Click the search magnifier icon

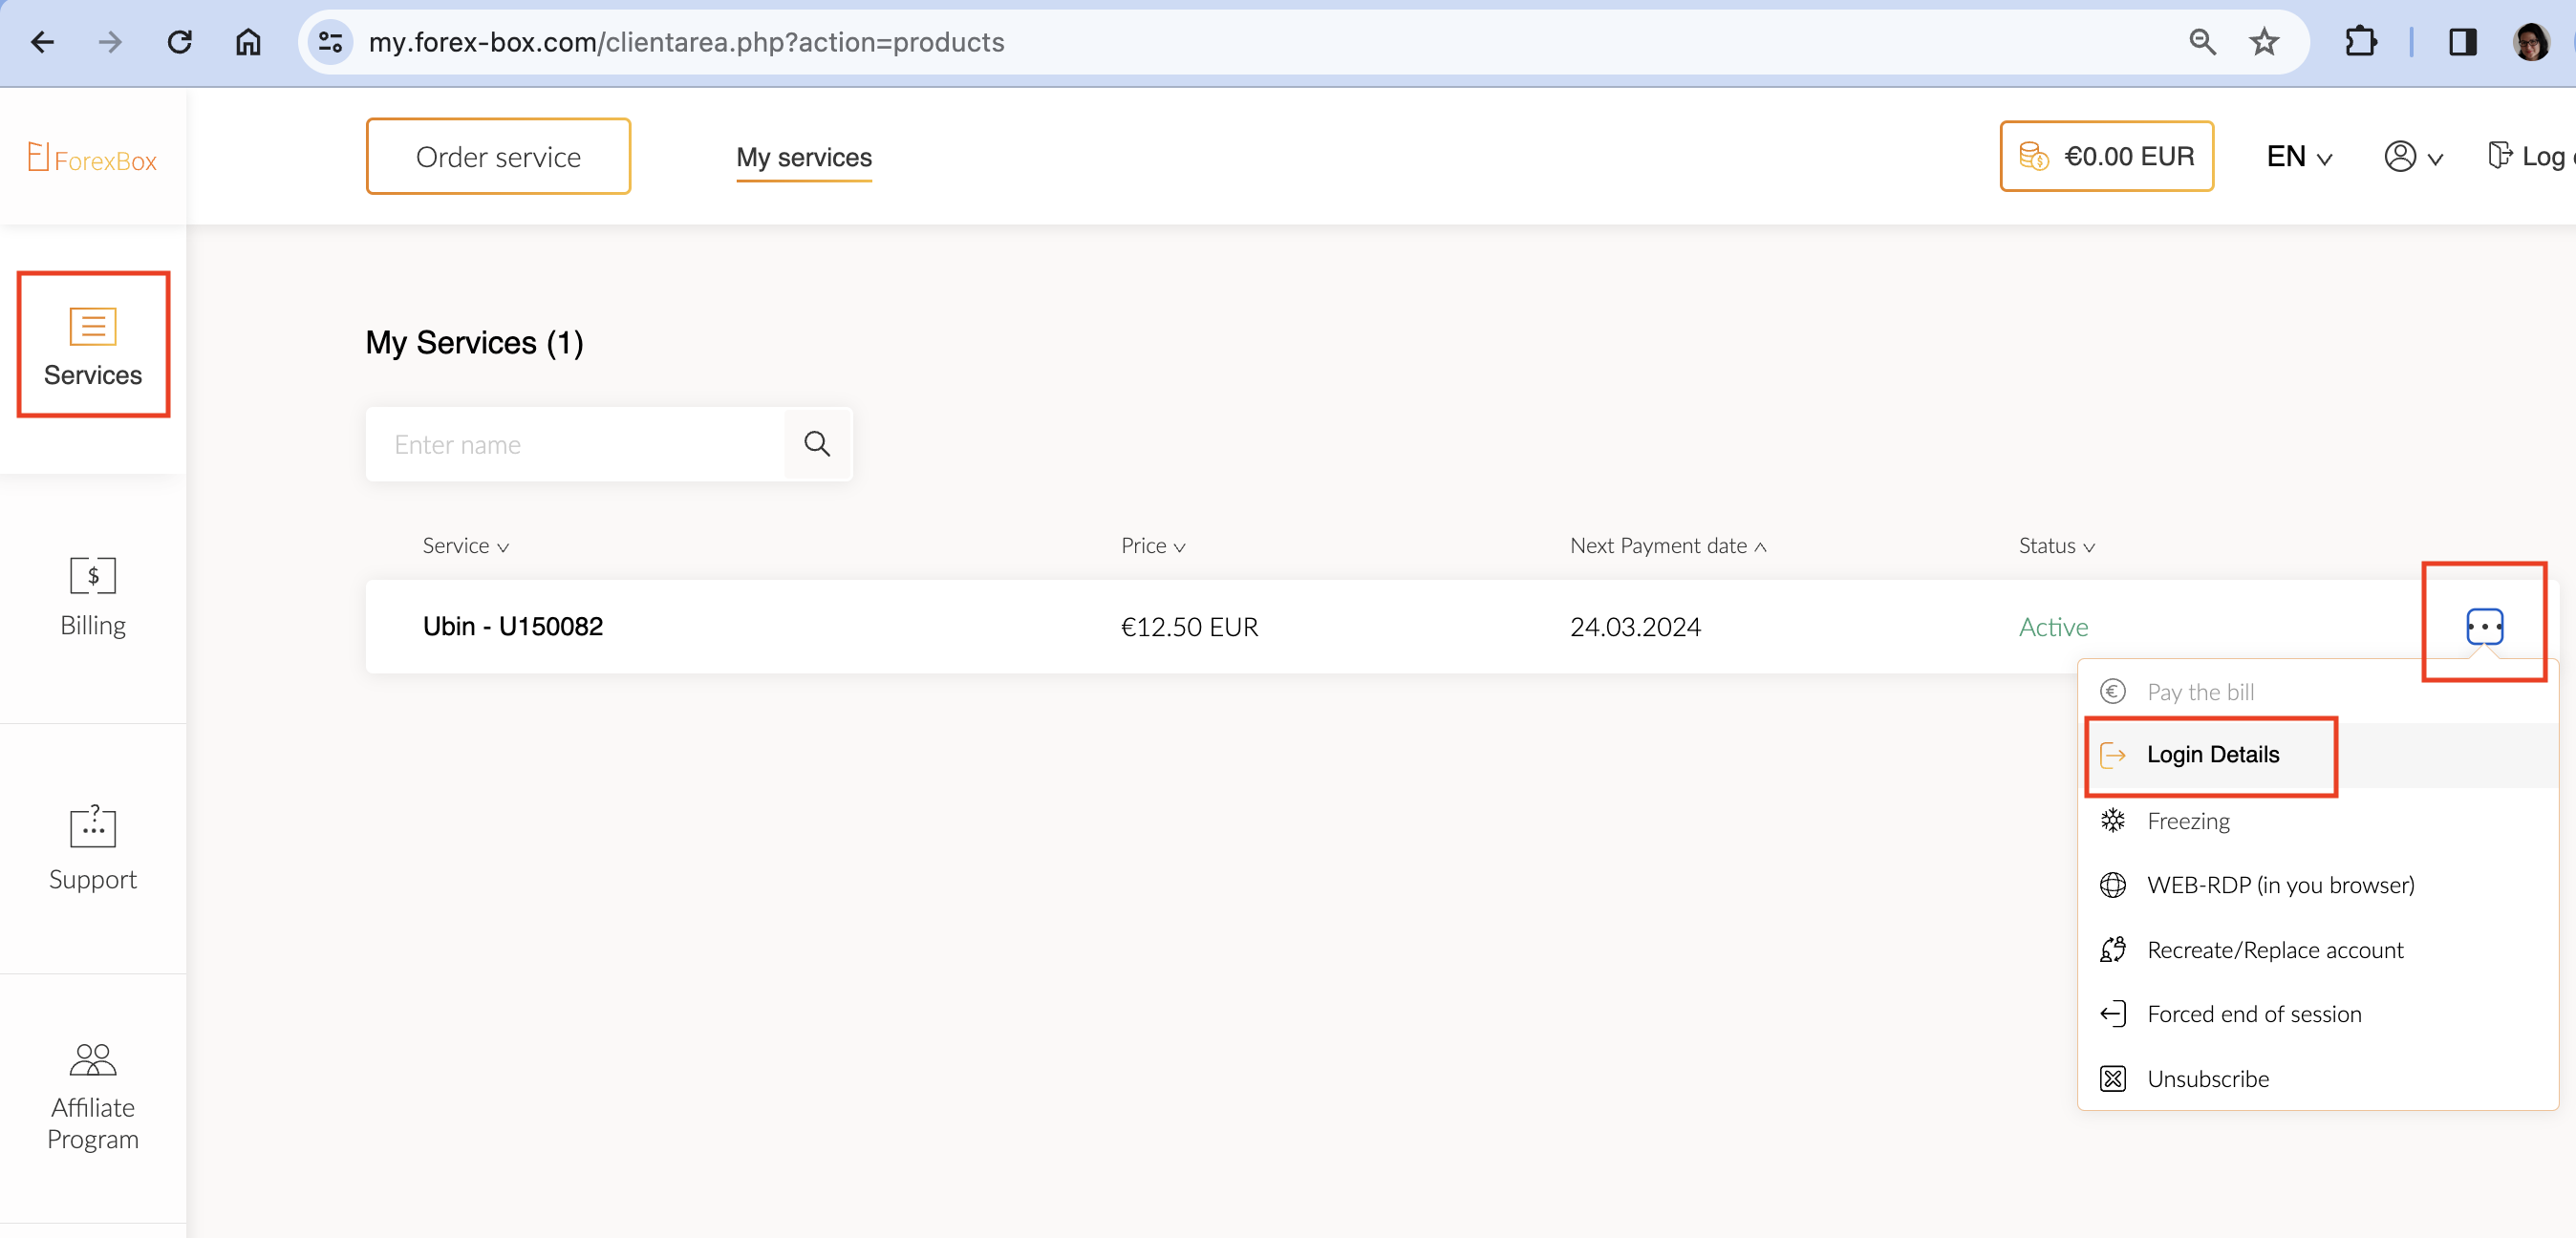[817, 444]
